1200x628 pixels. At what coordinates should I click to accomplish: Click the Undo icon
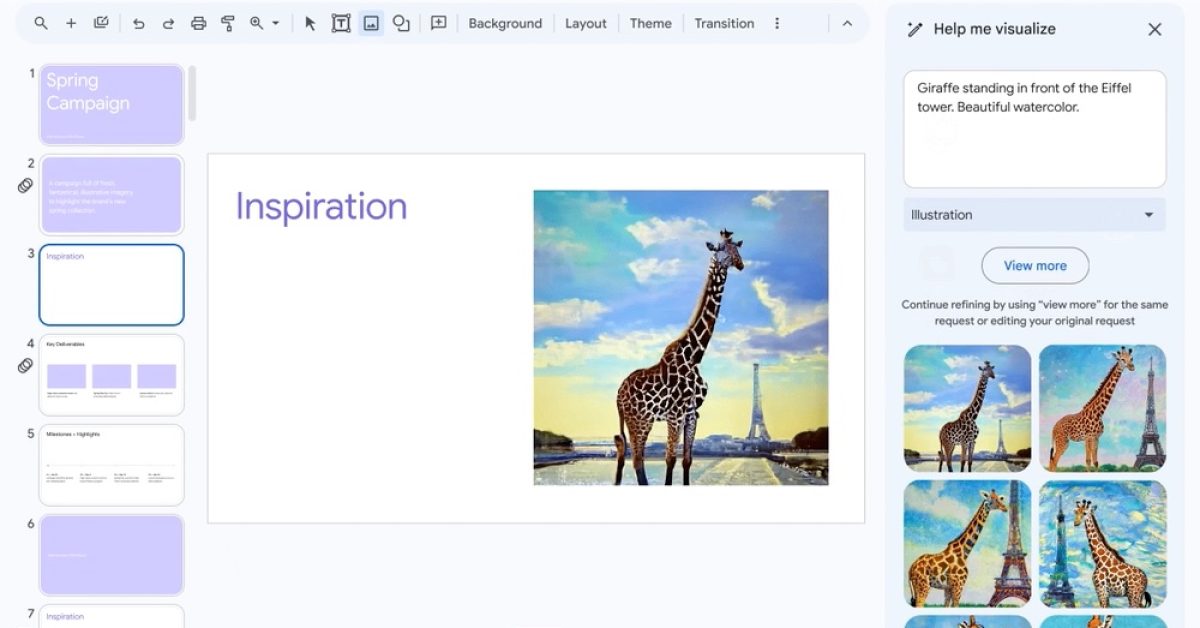[139, 22]
